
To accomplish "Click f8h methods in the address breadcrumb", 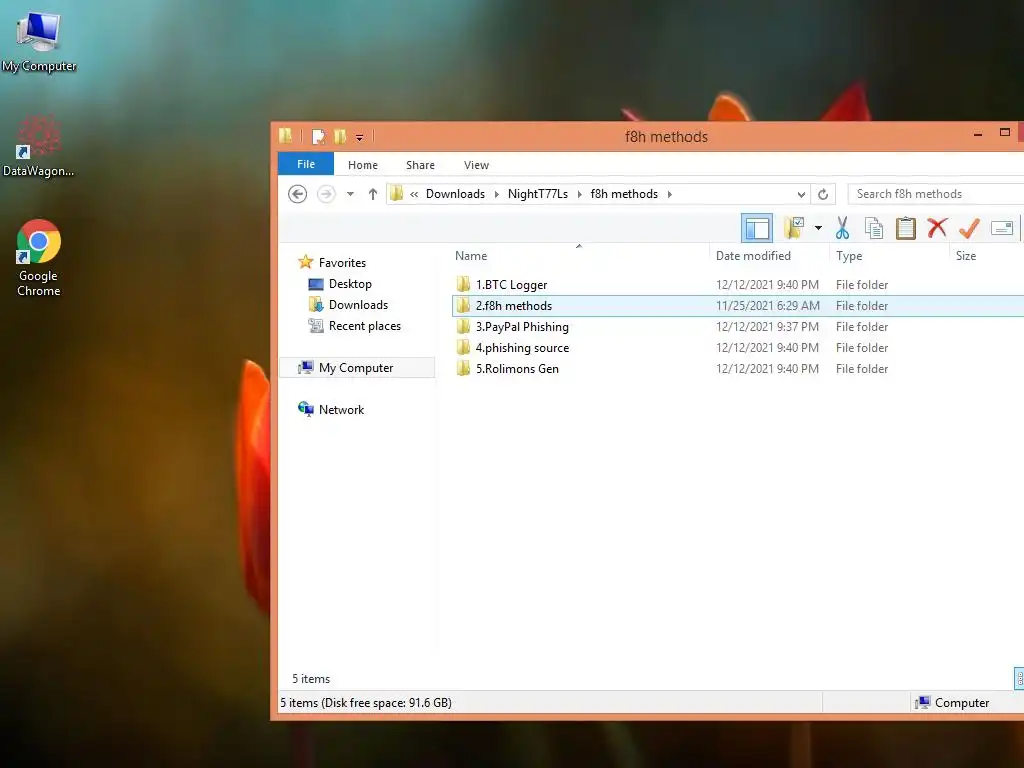I will (x=624, y=194).
